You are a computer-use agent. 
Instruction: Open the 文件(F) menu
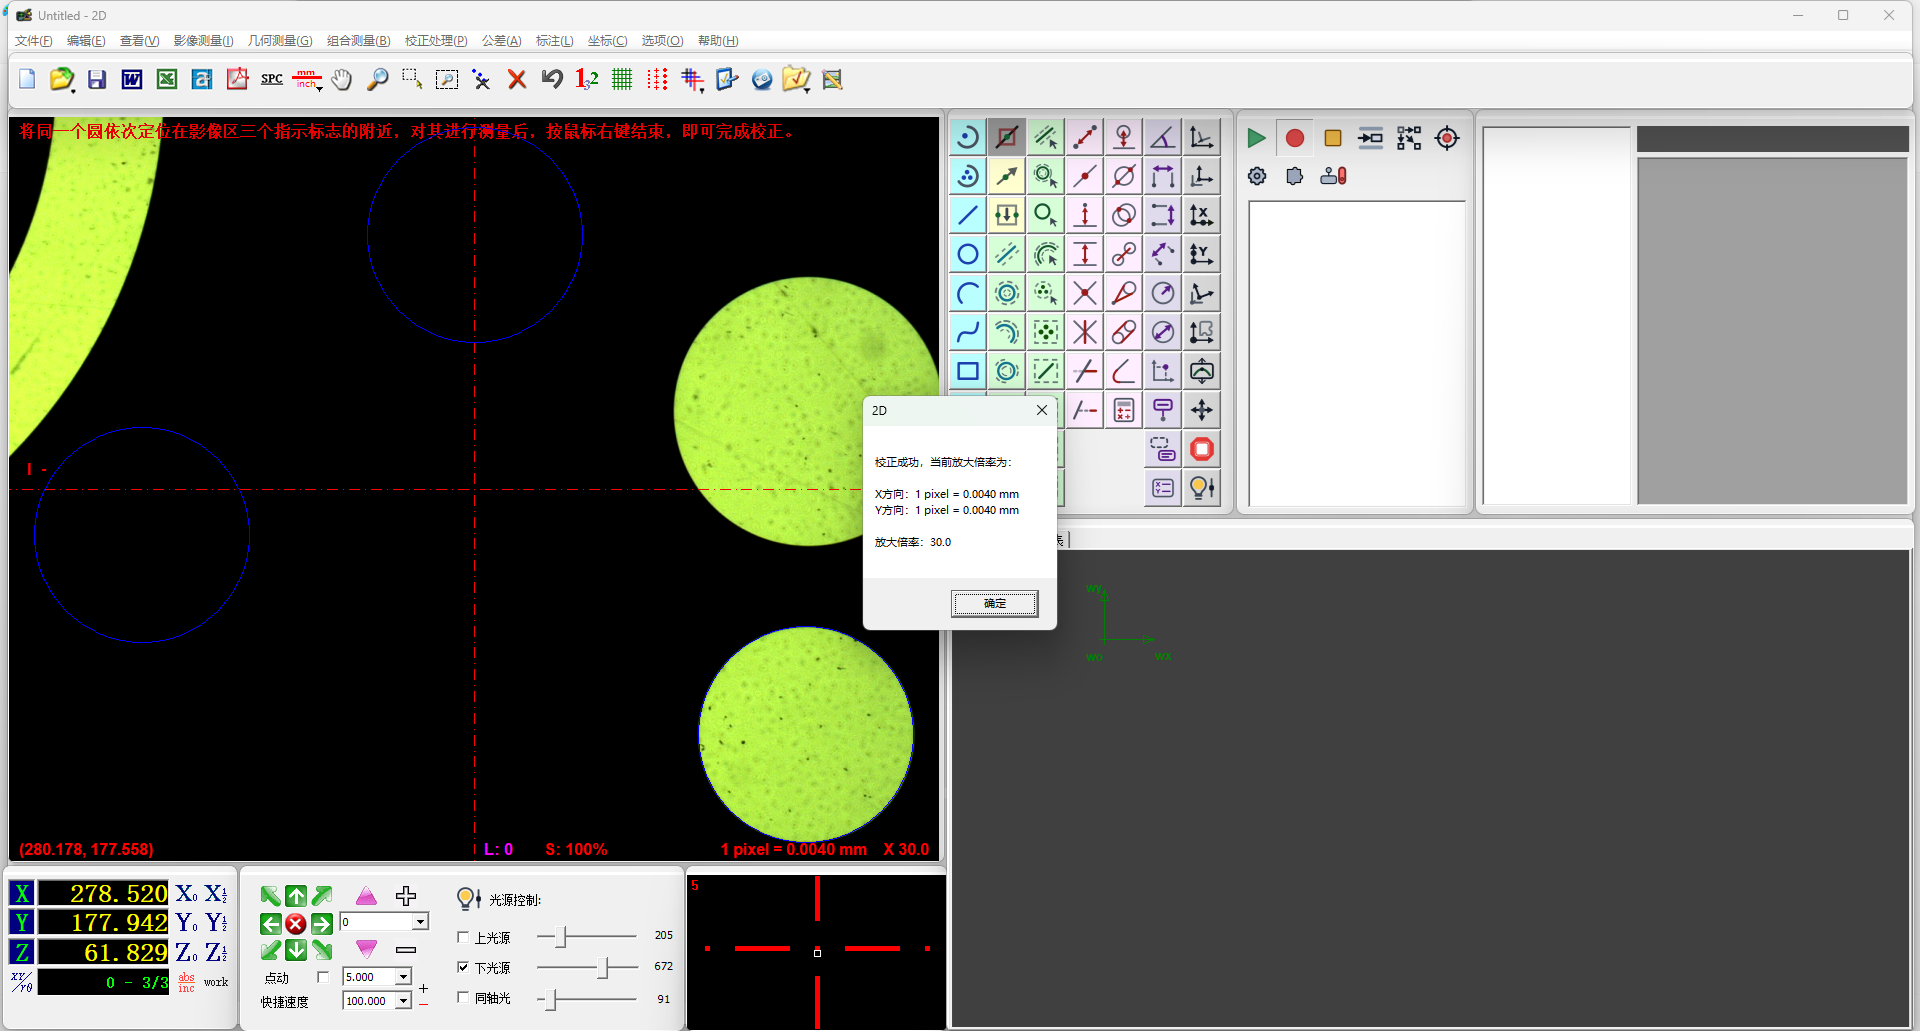pos(34,41)
